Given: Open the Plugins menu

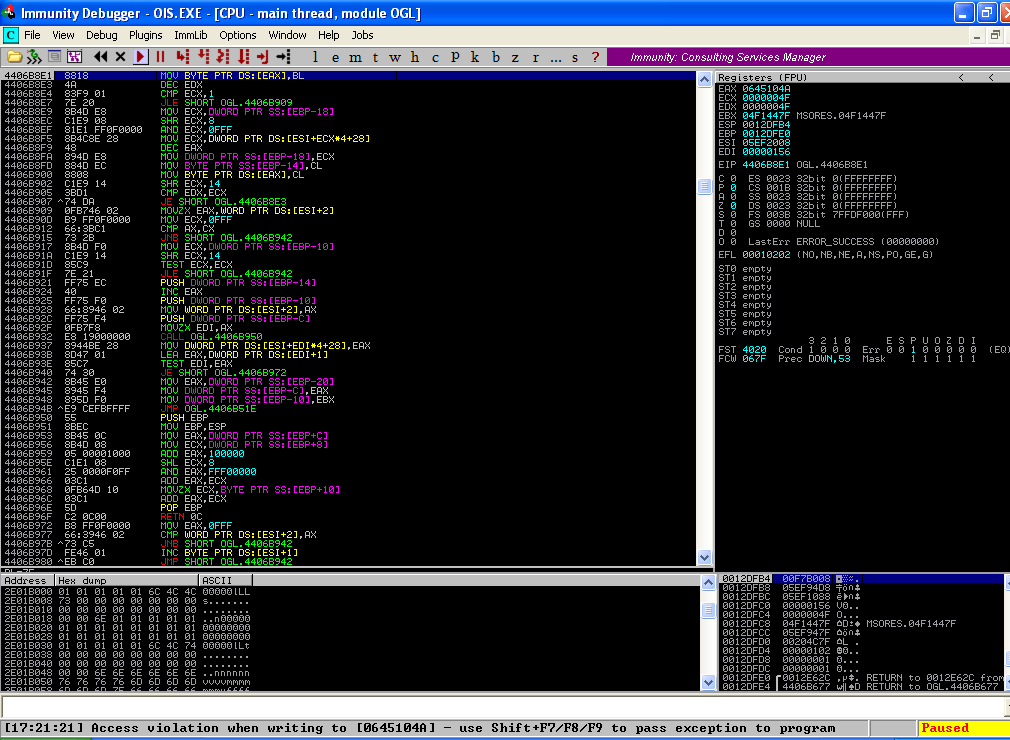Looking at the screenshot, I should click(x=146, y=35).
